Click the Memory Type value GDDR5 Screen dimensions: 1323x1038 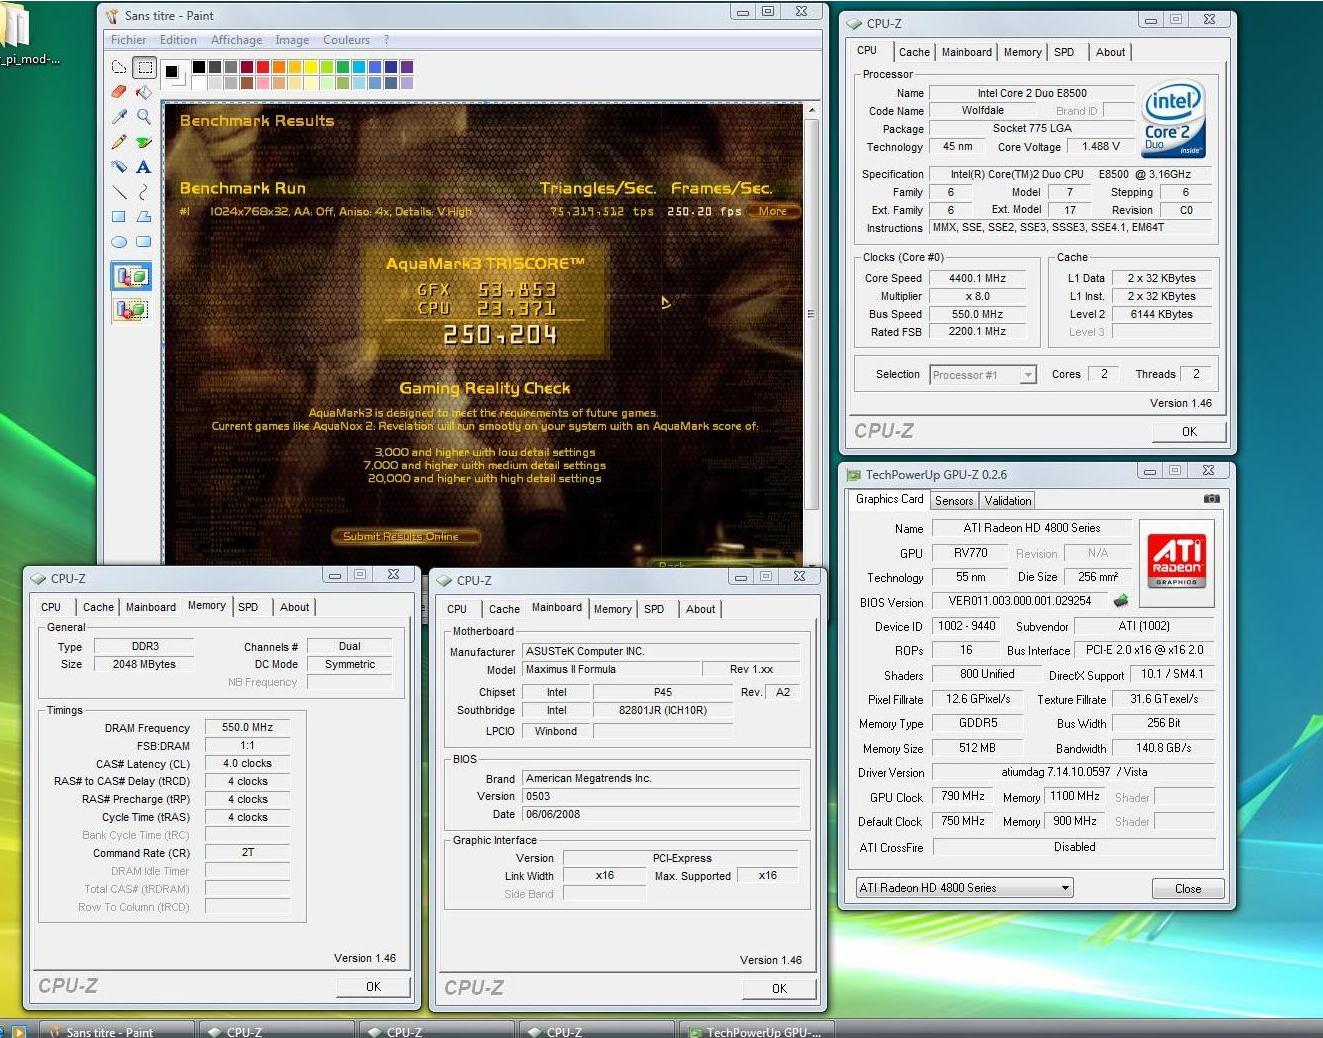[x=977, y=722]
